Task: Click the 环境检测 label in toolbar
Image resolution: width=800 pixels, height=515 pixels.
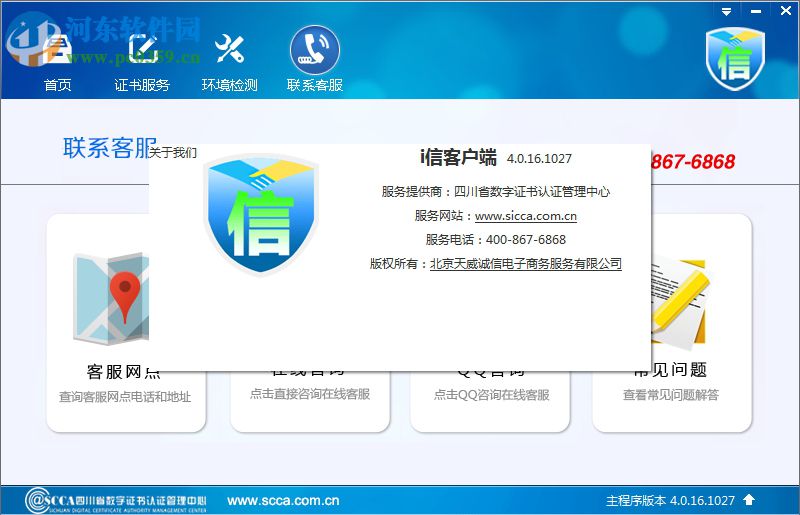Action: coord(229,85)
